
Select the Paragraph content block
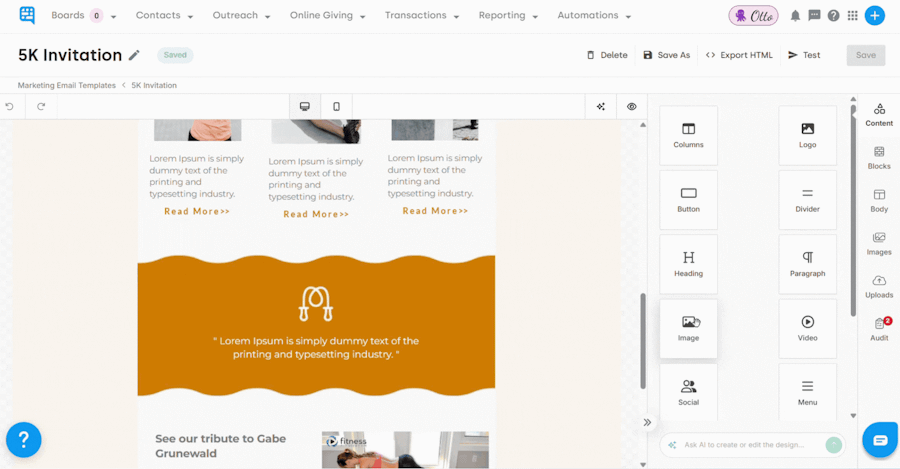click(x=808, y=264)
